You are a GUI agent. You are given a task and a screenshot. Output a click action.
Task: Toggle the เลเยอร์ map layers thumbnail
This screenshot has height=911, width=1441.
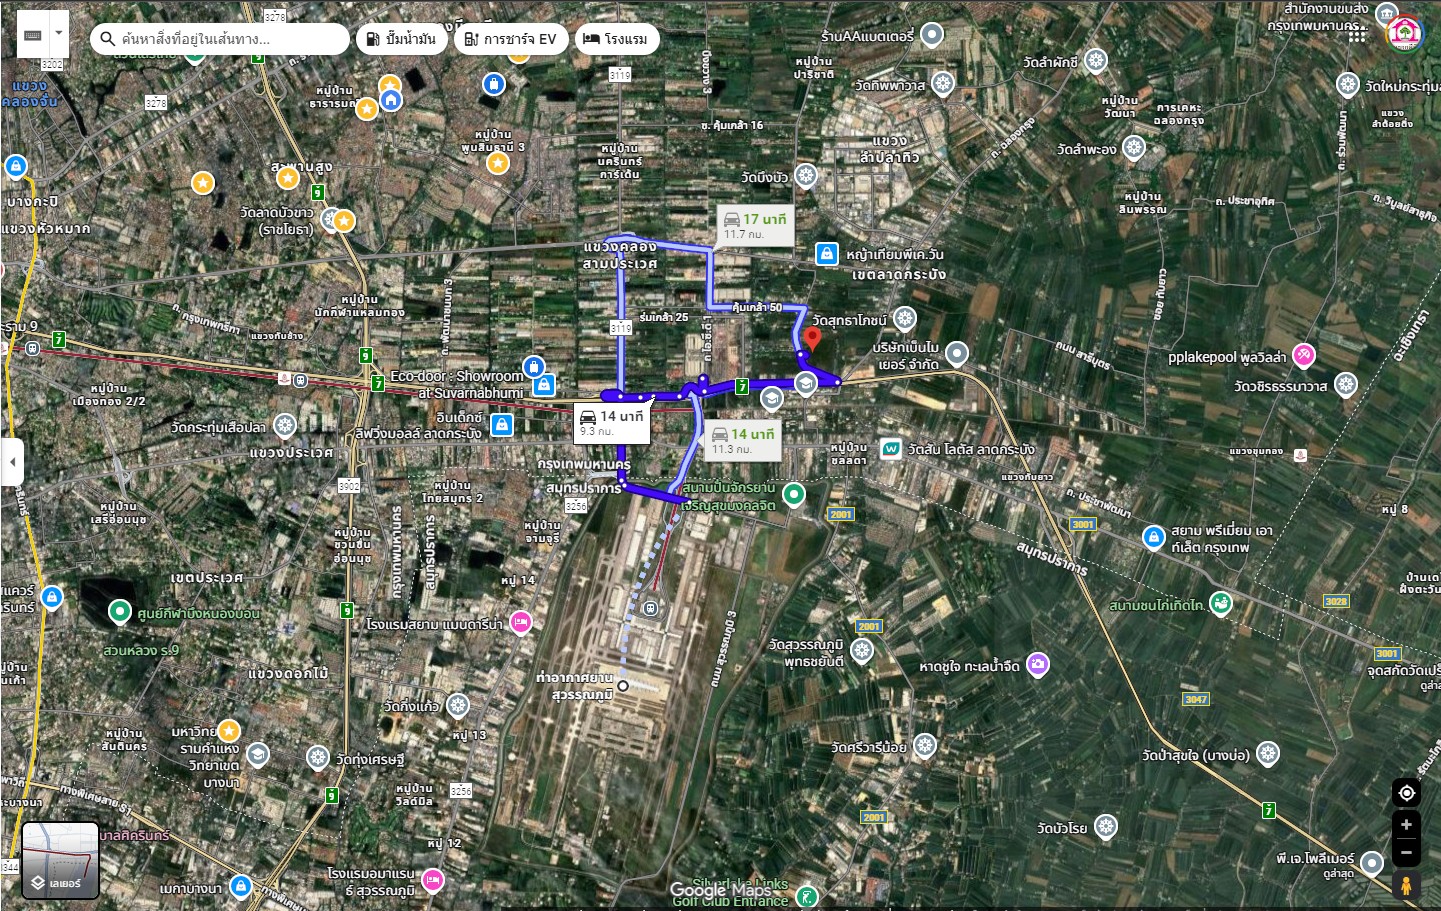point(61,860)
